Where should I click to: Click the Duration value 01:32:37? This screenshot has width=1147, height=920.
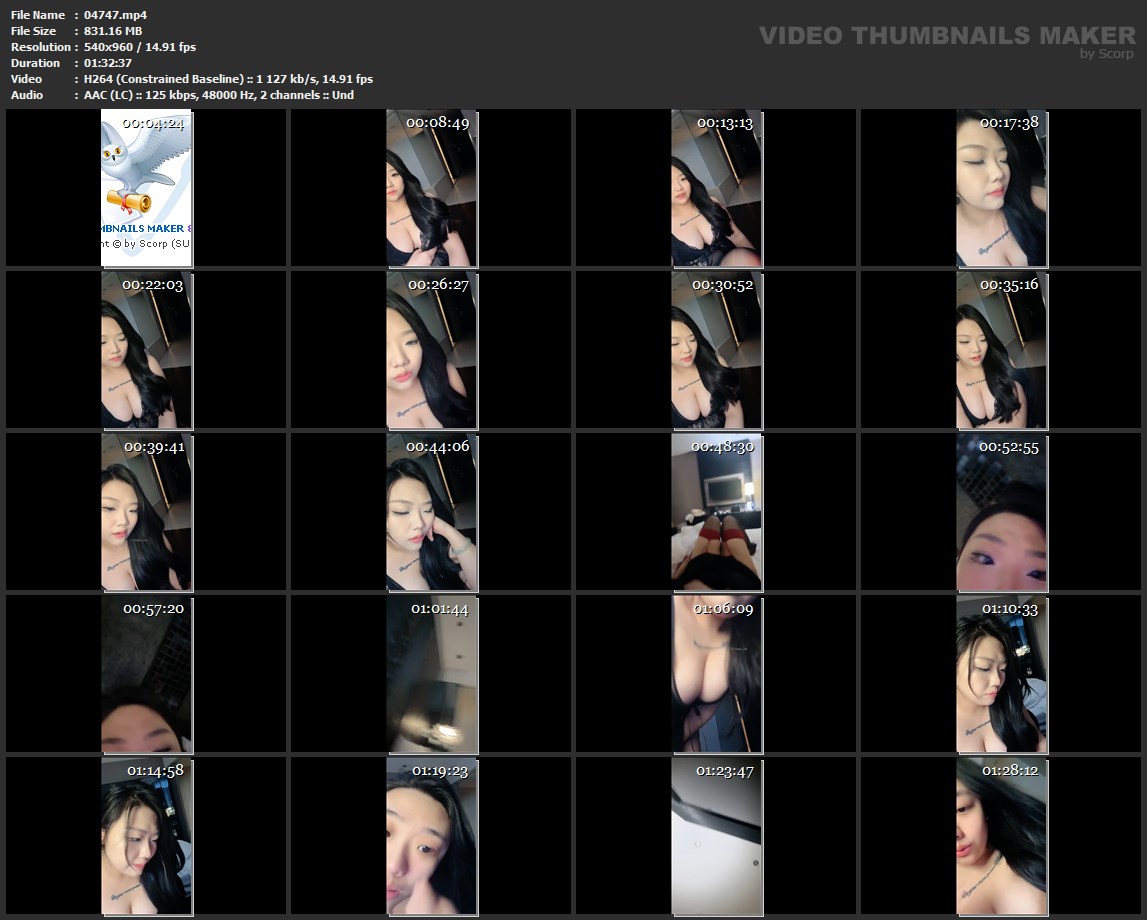coord(107,63)
